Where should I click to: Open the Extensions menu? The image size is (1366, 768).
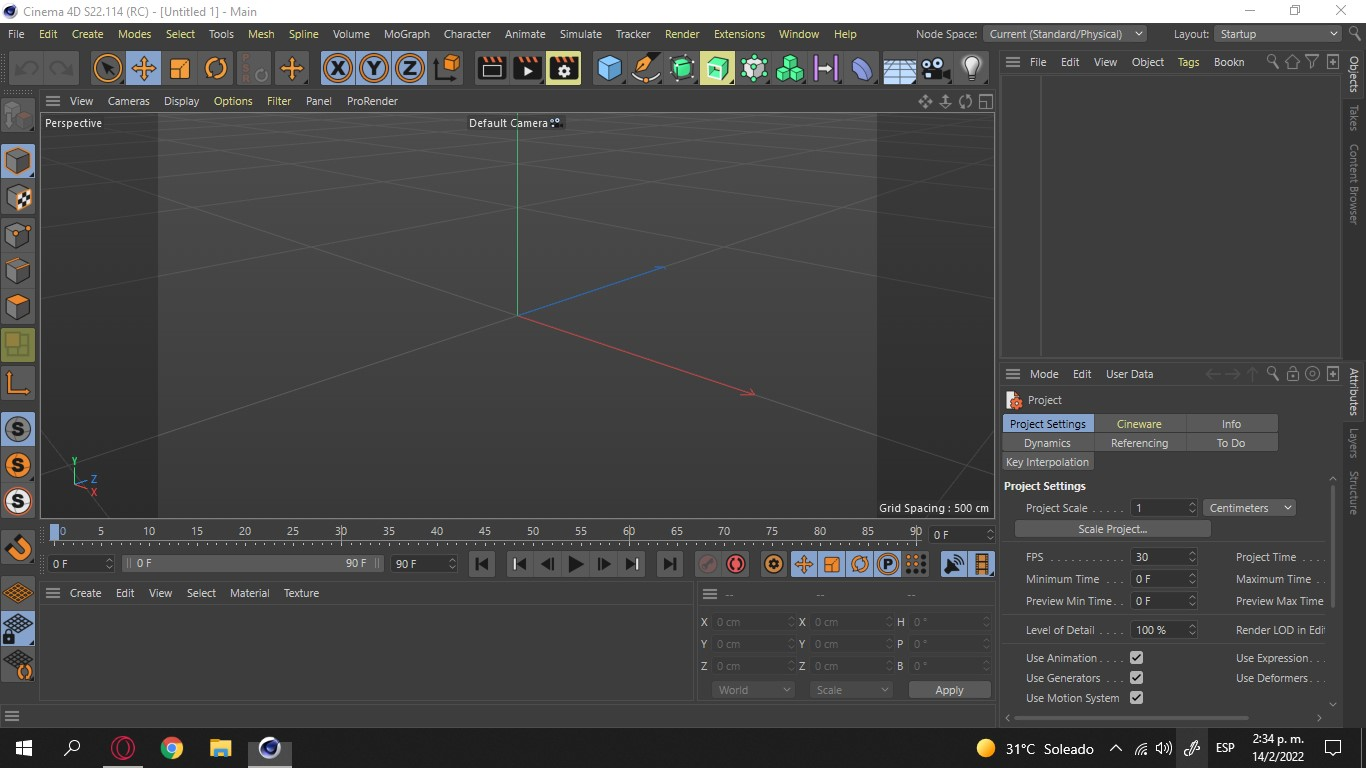[739, 34]
